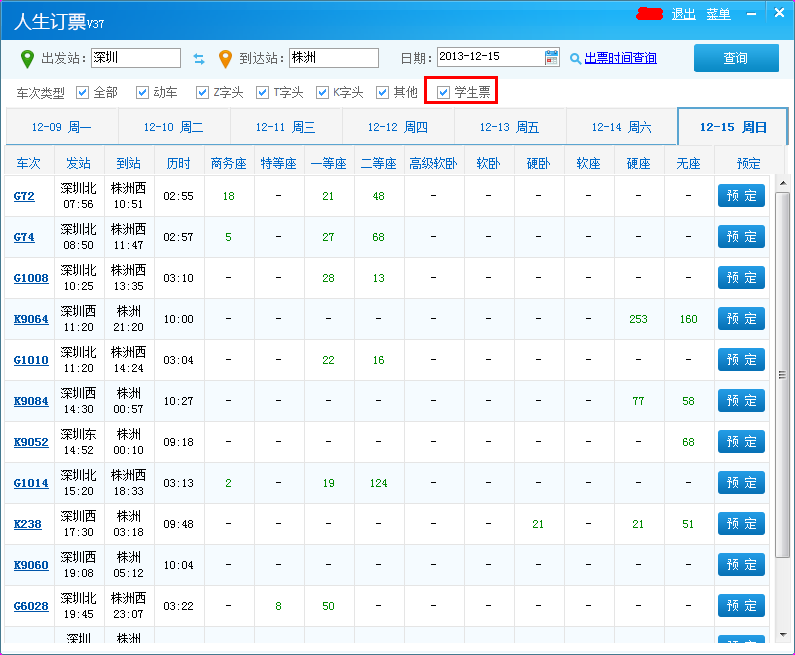
Task: Open train G72 details link
Action: pyautogui.click(x=24, y=196)
